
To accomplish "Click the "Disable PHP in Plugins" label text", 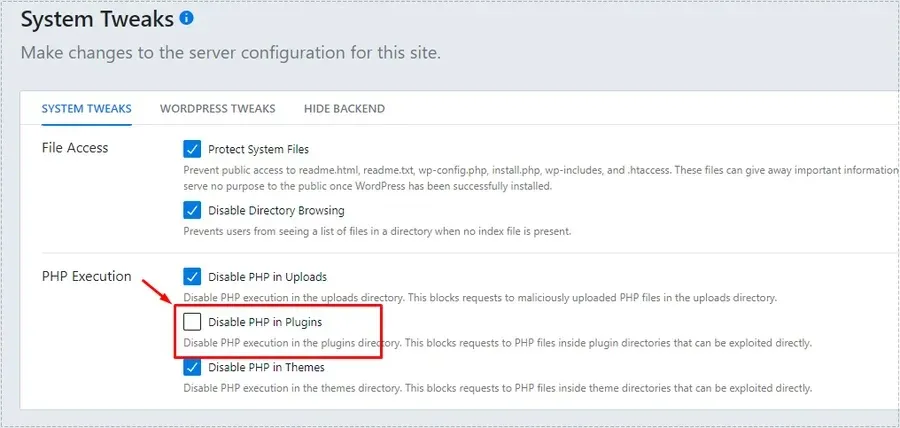I will click(265, 323).
